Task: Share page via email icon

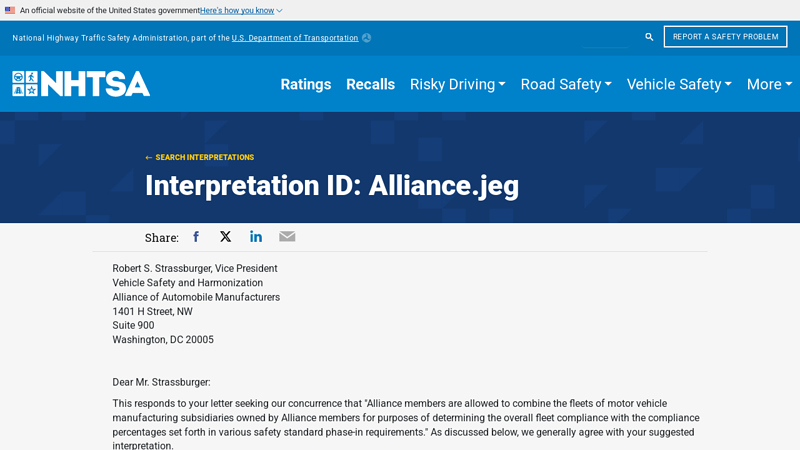Action: tap(287, 236)
